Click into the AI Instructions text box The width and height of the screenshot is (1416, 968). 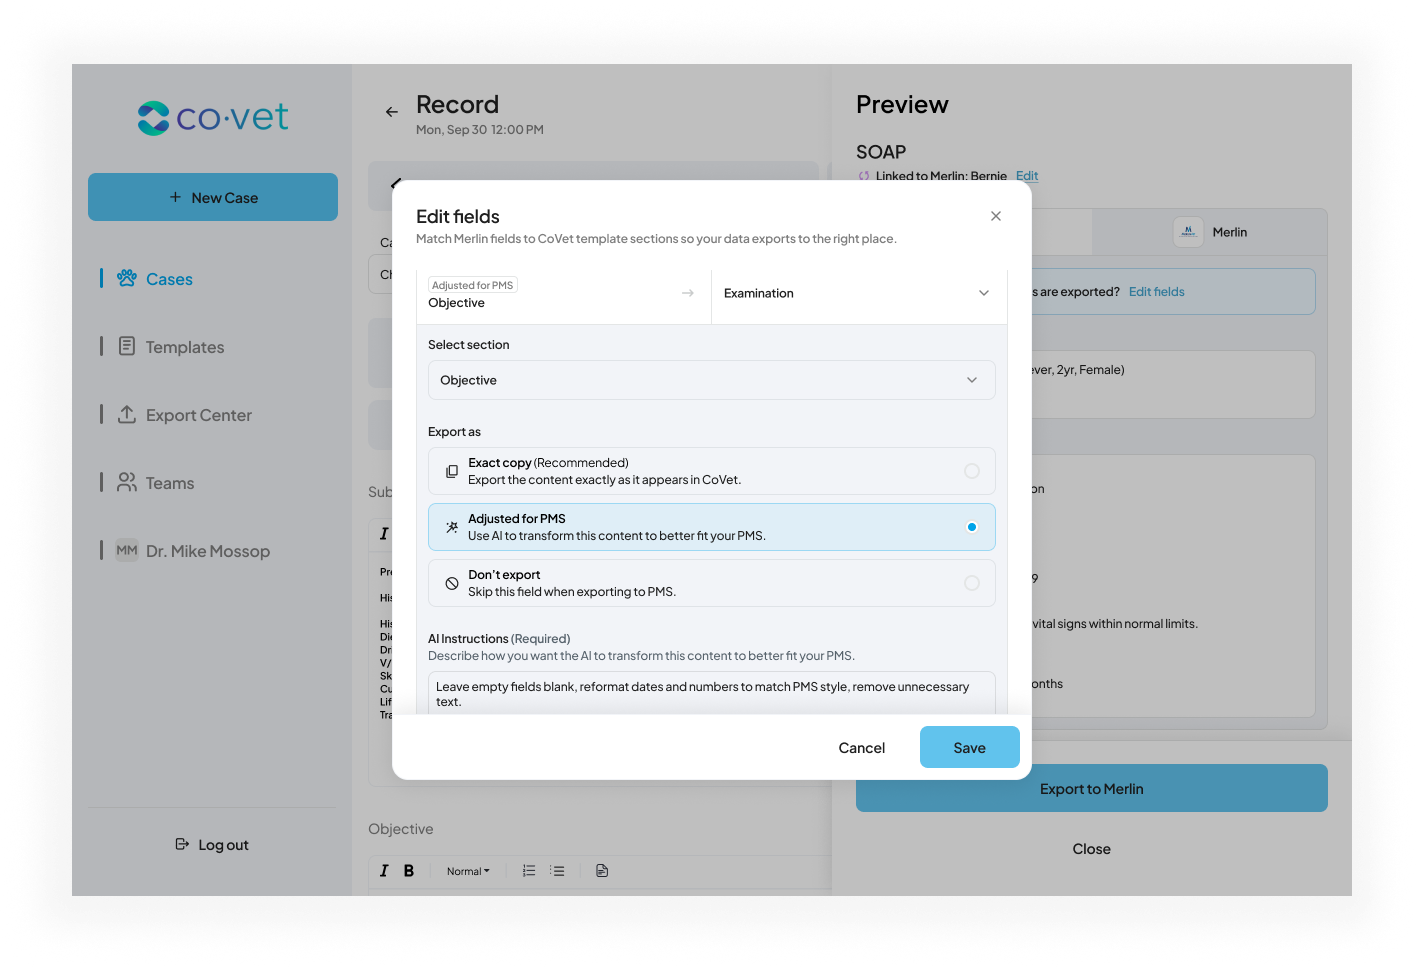pyautogui.click(x=712, y=694)
